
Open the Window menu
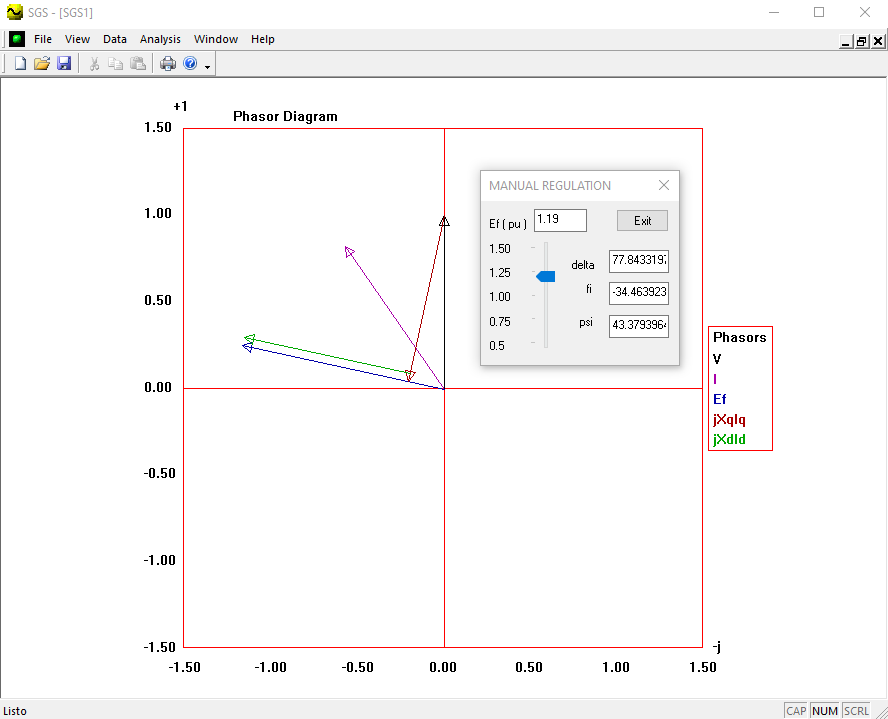[216, 39]
